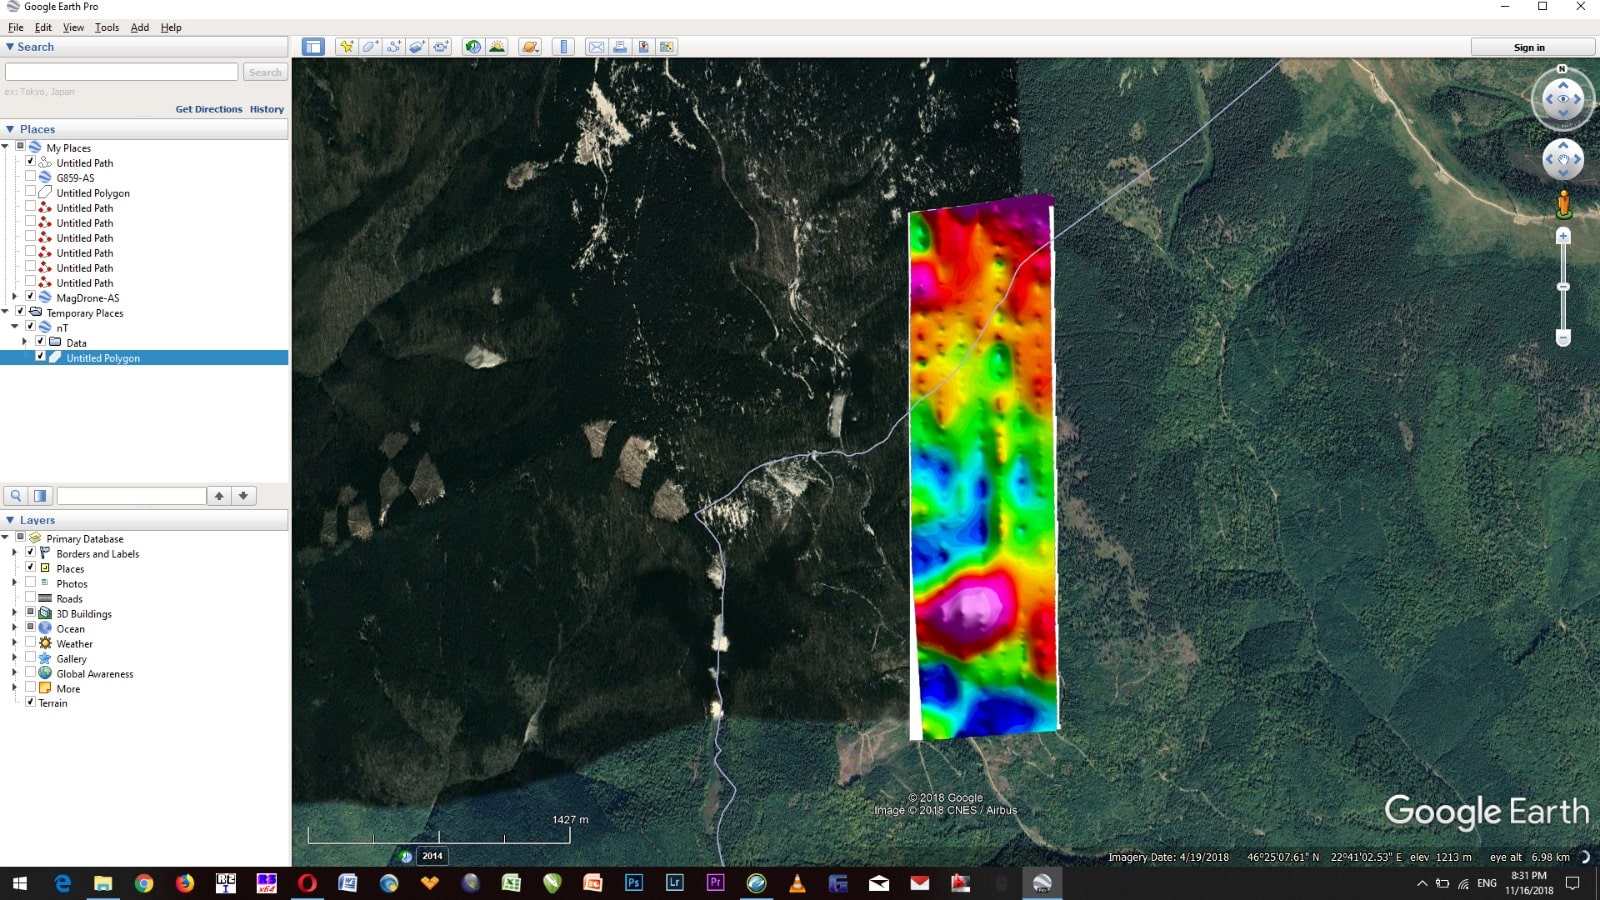Image resolution: width=1600 pixels, height=900 pixels.
Task: Open the Historical Imagery clock tool
Action: pos(473,47)
